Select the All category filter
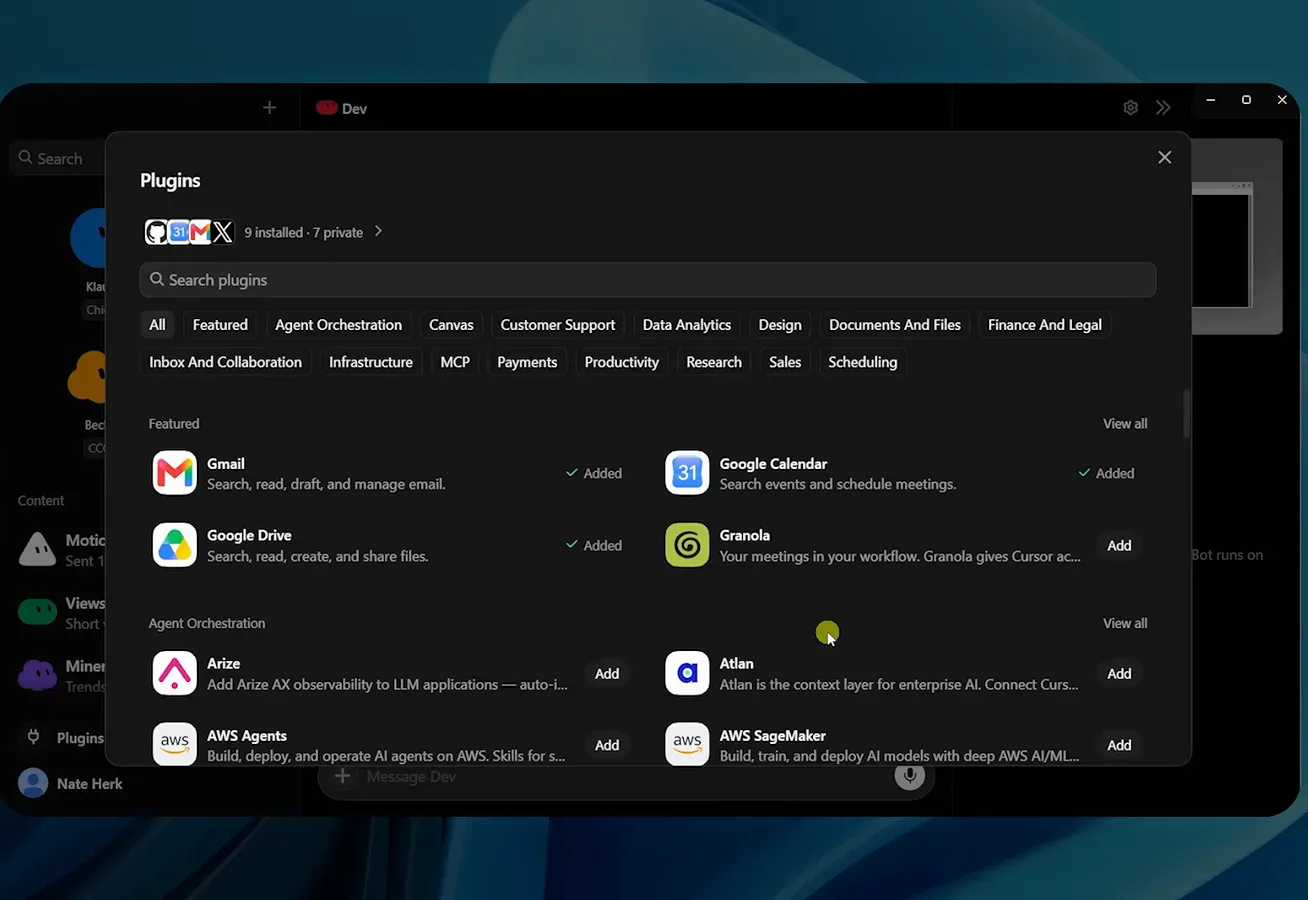 coord(157,325)
